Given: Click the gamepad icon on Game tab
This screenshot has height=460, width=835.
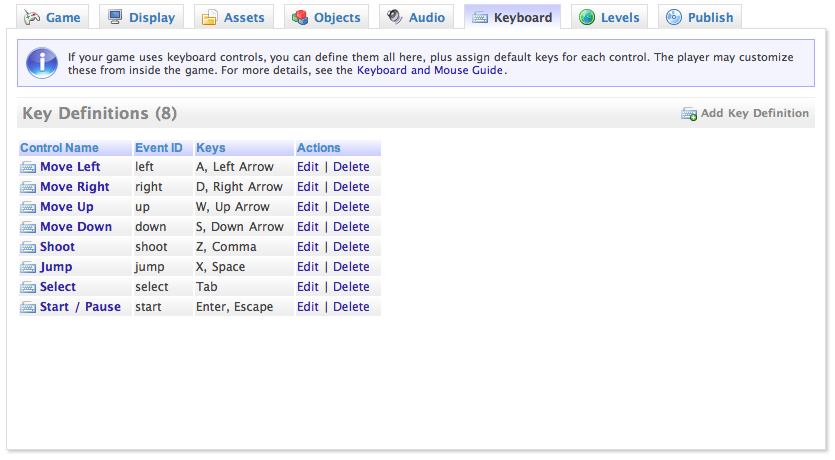Looking at the screenshot, I should click(x=32, y=17).
